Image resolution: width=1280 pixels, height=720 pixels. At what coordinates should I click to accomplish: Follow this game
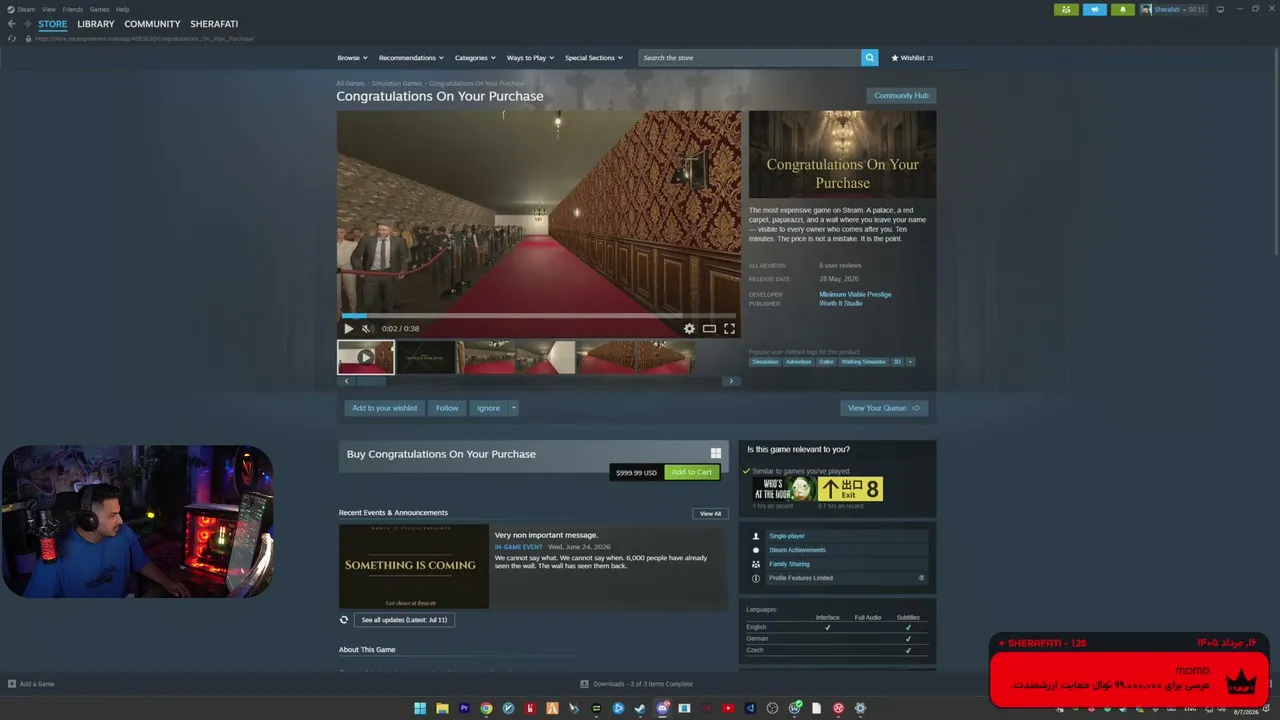[x=447, y=408]
